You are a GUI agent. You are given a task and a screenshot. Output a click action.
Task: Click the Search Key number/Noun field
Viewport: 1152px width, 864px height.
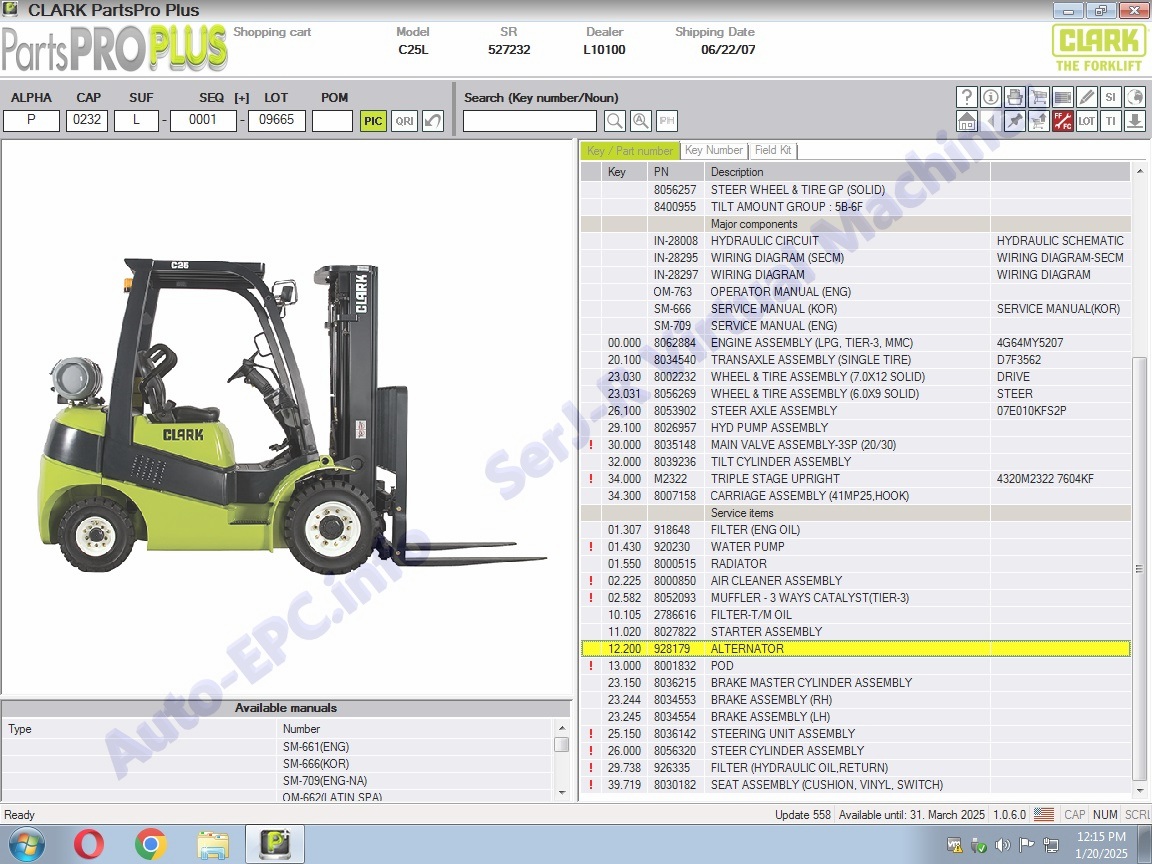[530, 121]
